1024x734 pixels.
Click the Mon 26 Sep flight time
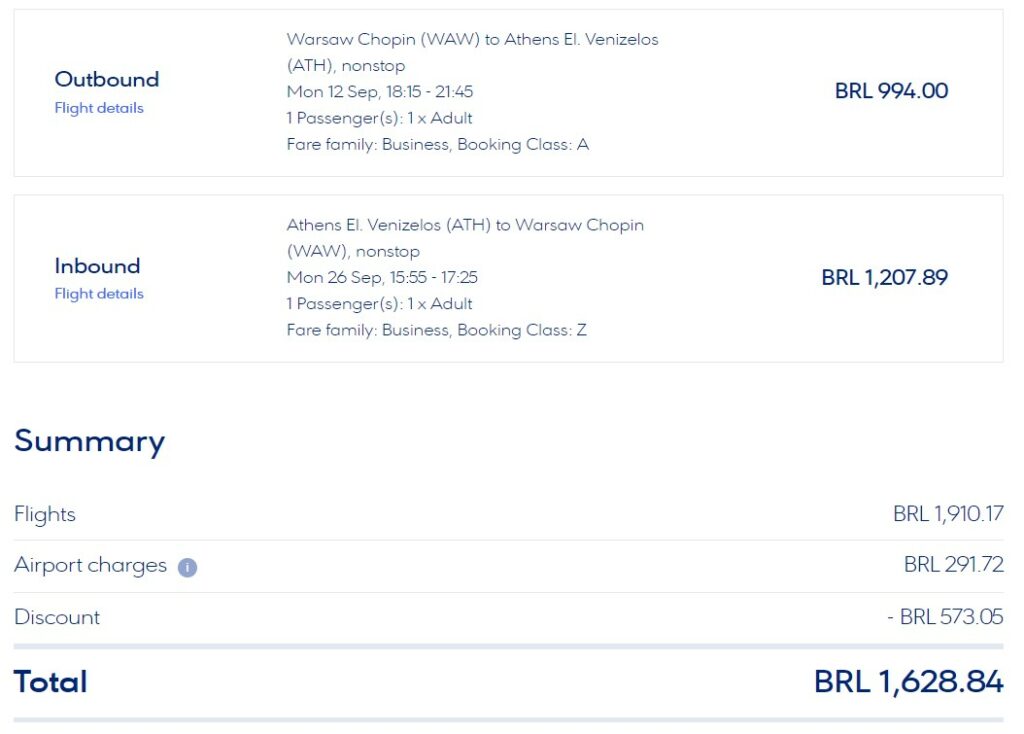coord(382,278)
